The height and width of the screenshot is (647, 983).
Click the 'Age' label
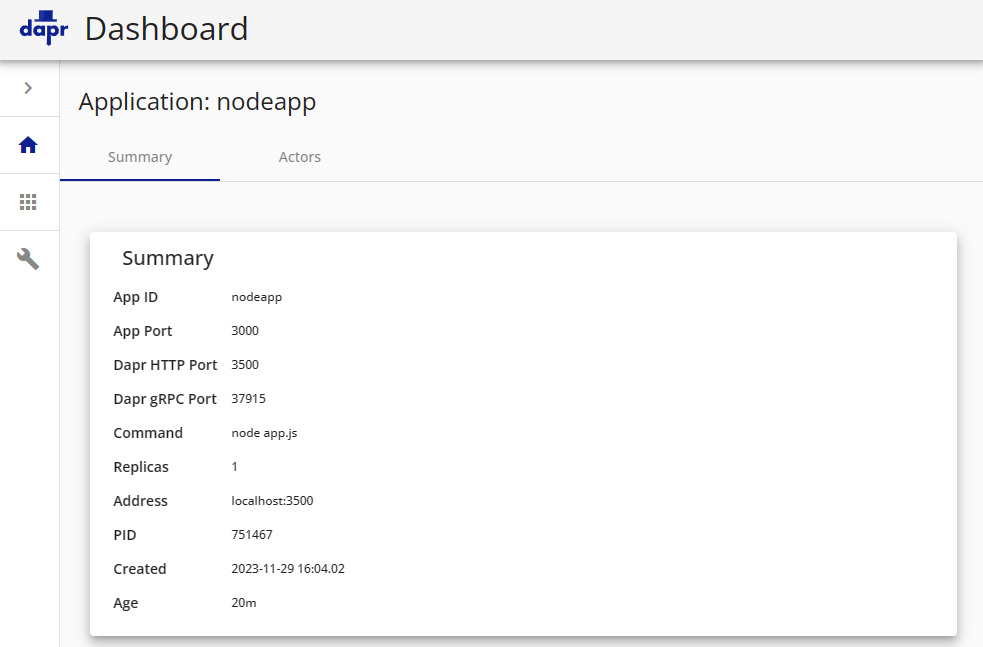(x=125, y=603)
